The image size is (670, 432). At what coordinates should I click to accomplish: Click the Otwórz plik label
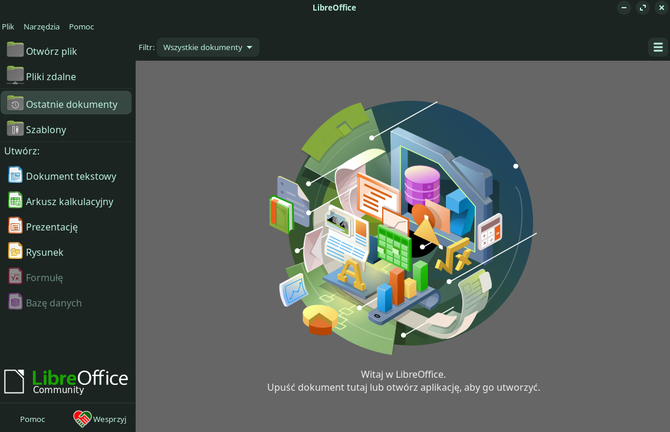pyautogui.click(x=51, y=51)
